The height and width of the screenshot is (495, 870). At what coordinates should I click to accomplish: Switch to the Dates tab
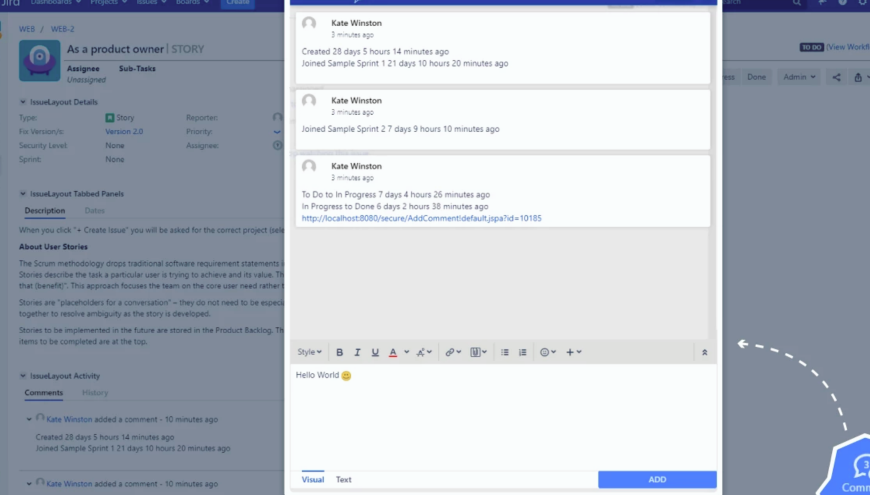[94, 211]
